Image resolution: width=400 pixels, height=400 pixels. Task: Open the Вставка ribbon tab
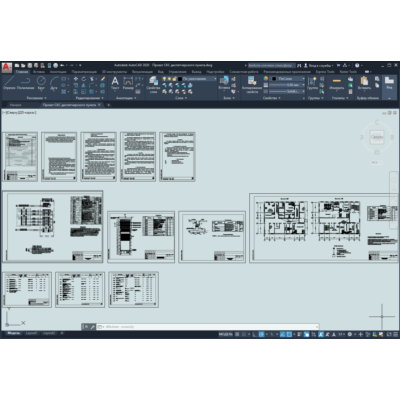tap(39, 72)
